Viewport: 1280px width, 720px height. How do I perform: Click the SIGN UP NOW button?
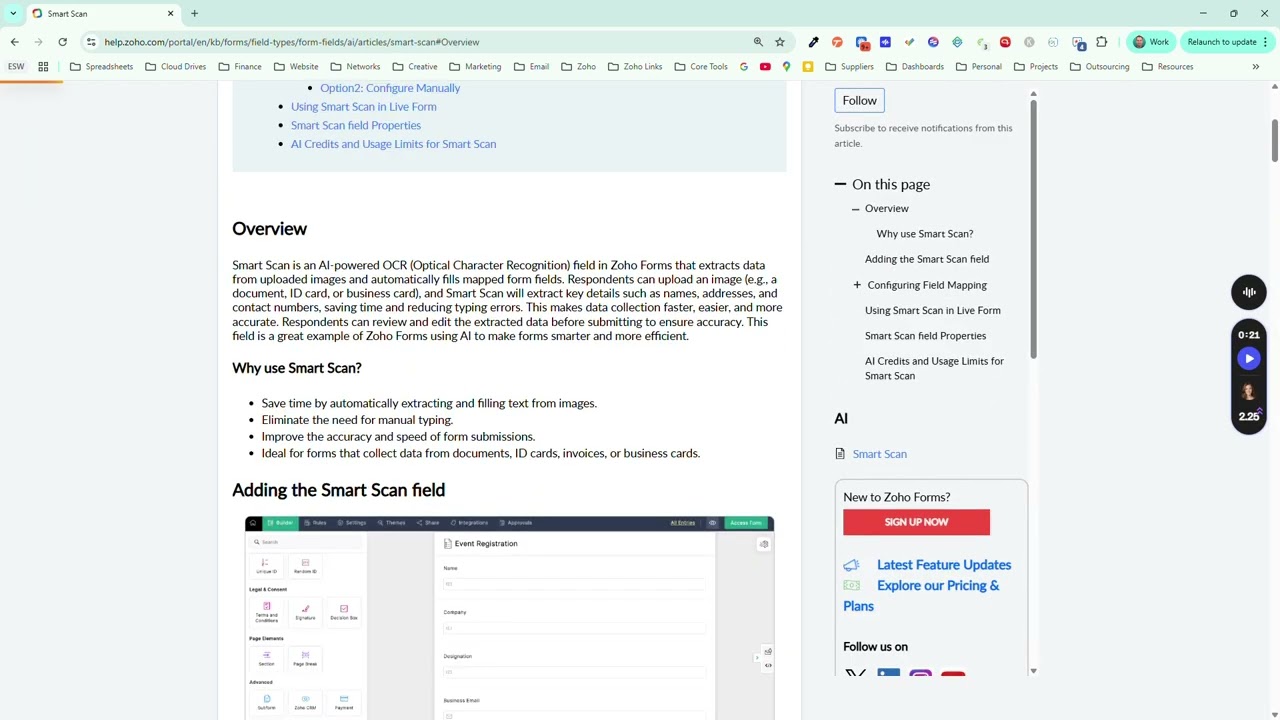coord(916,522)
